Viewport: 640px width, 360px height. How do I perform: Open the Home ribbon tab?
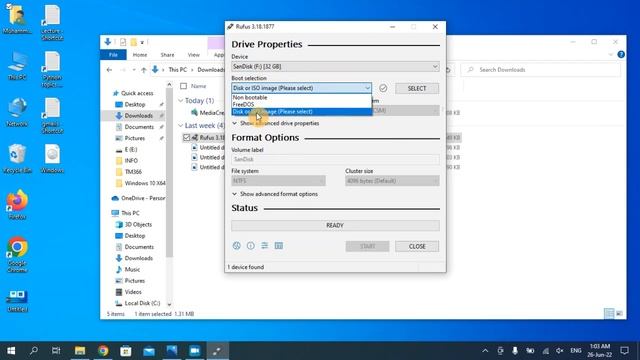pyautogui.click(x=140, y=55)
